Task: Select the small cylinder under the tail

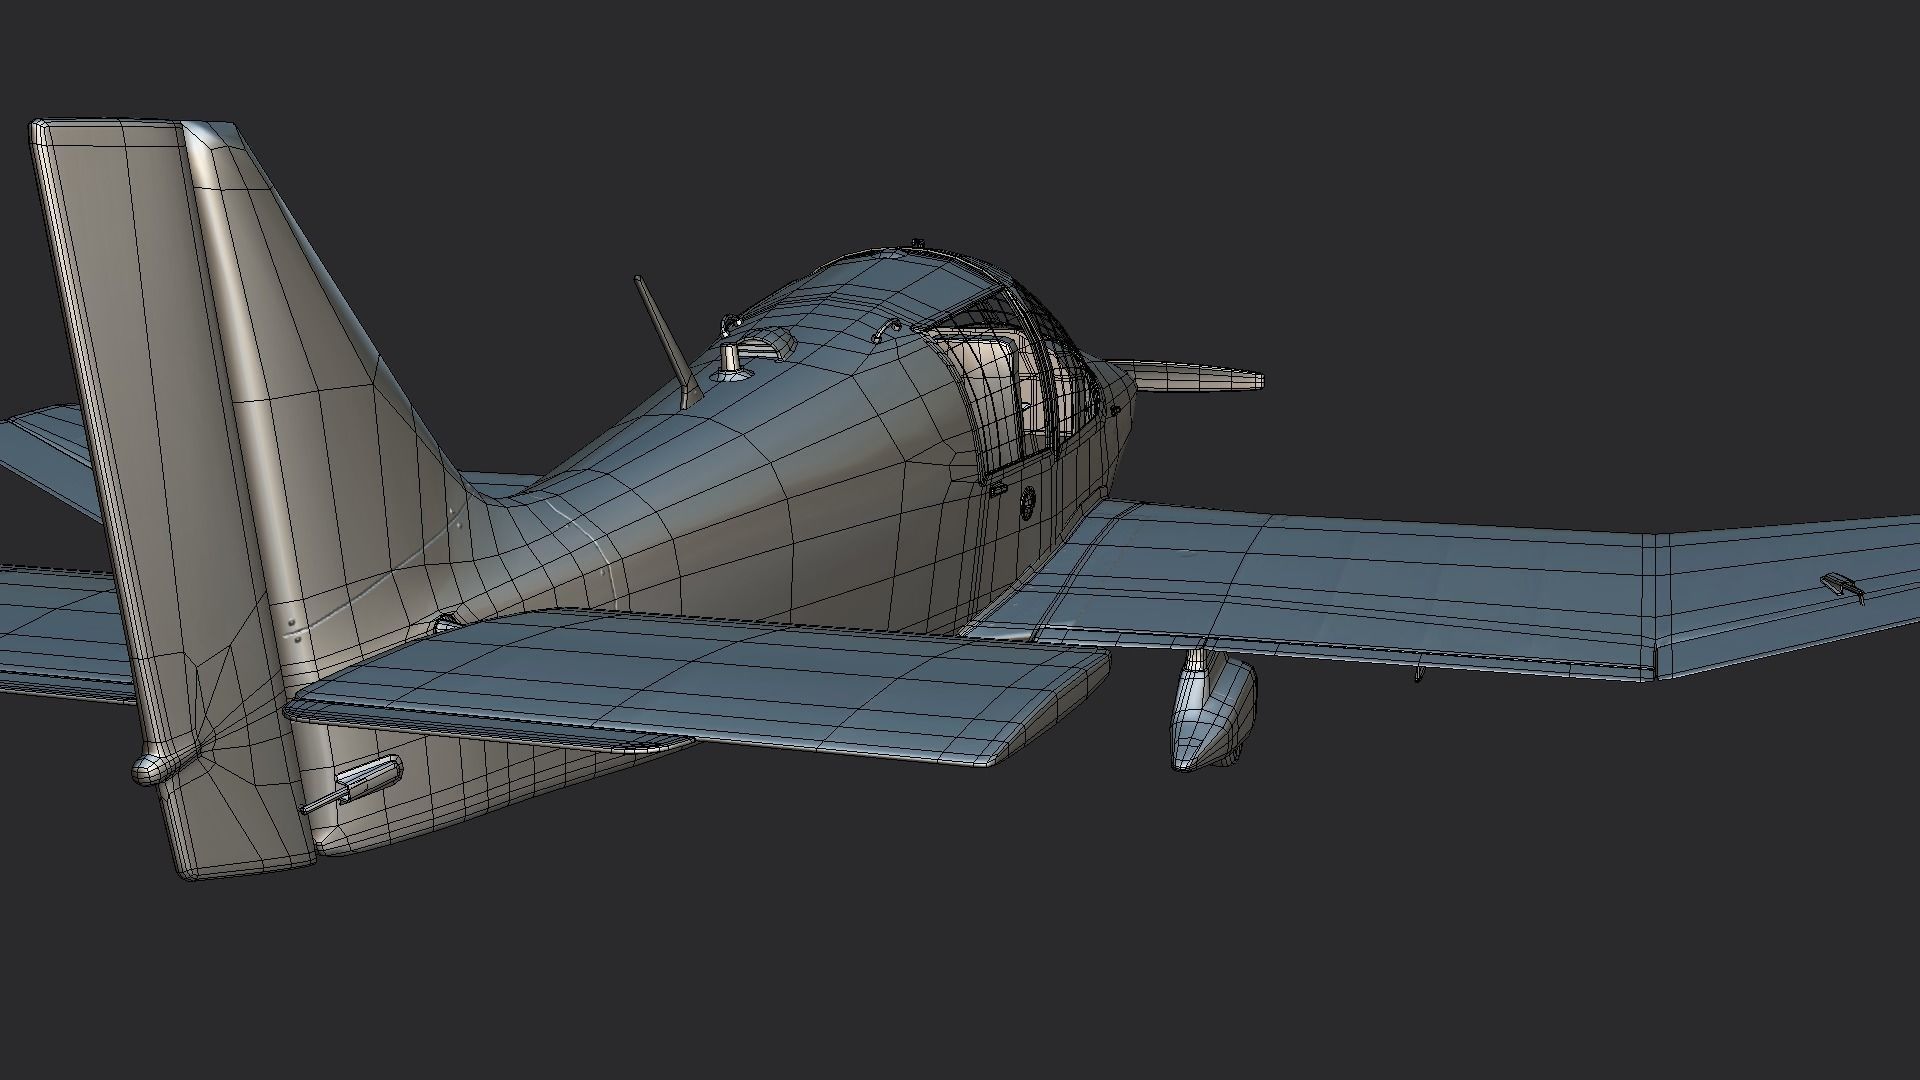Action: click(352, 784)
